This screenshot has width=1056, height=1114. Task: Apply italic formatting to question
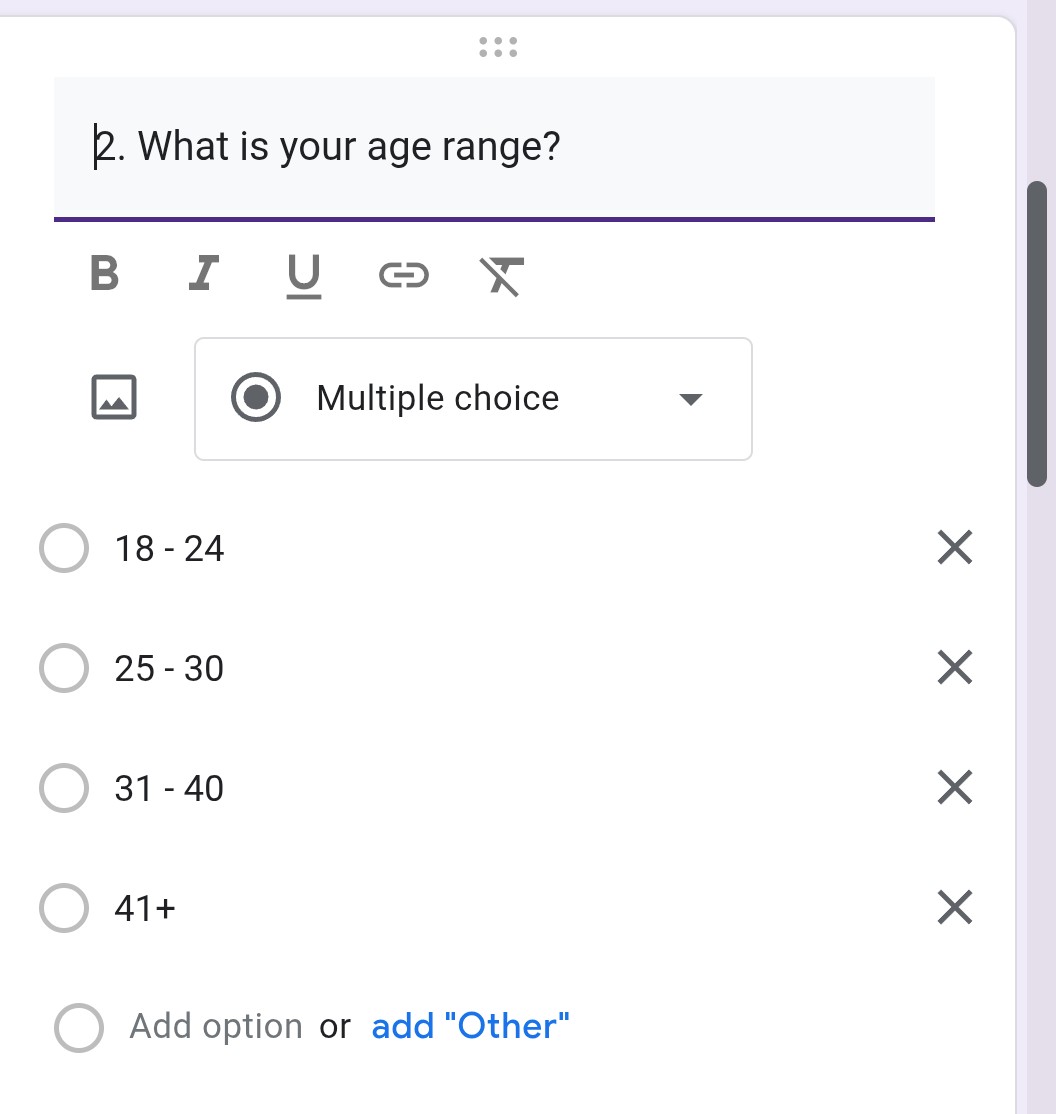coord(204,273)
